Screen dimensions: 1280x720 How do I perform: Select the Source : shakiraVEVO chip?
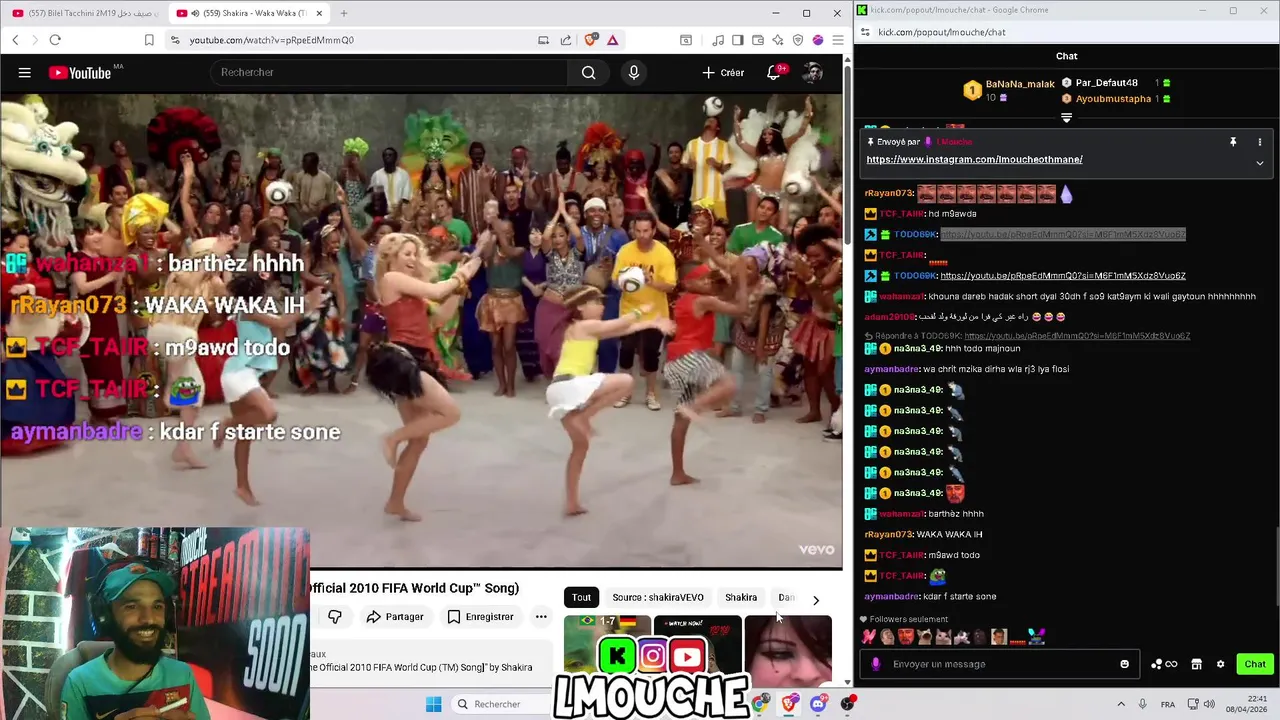(658, 597)
